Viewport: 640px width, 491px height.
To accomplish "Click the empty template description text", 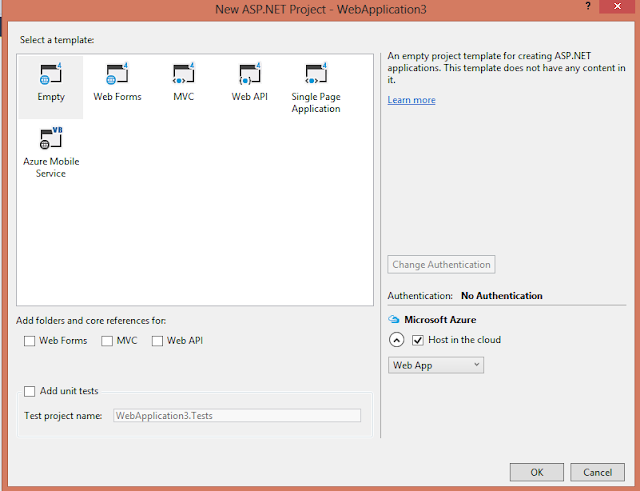I will (x=506, y=68).
